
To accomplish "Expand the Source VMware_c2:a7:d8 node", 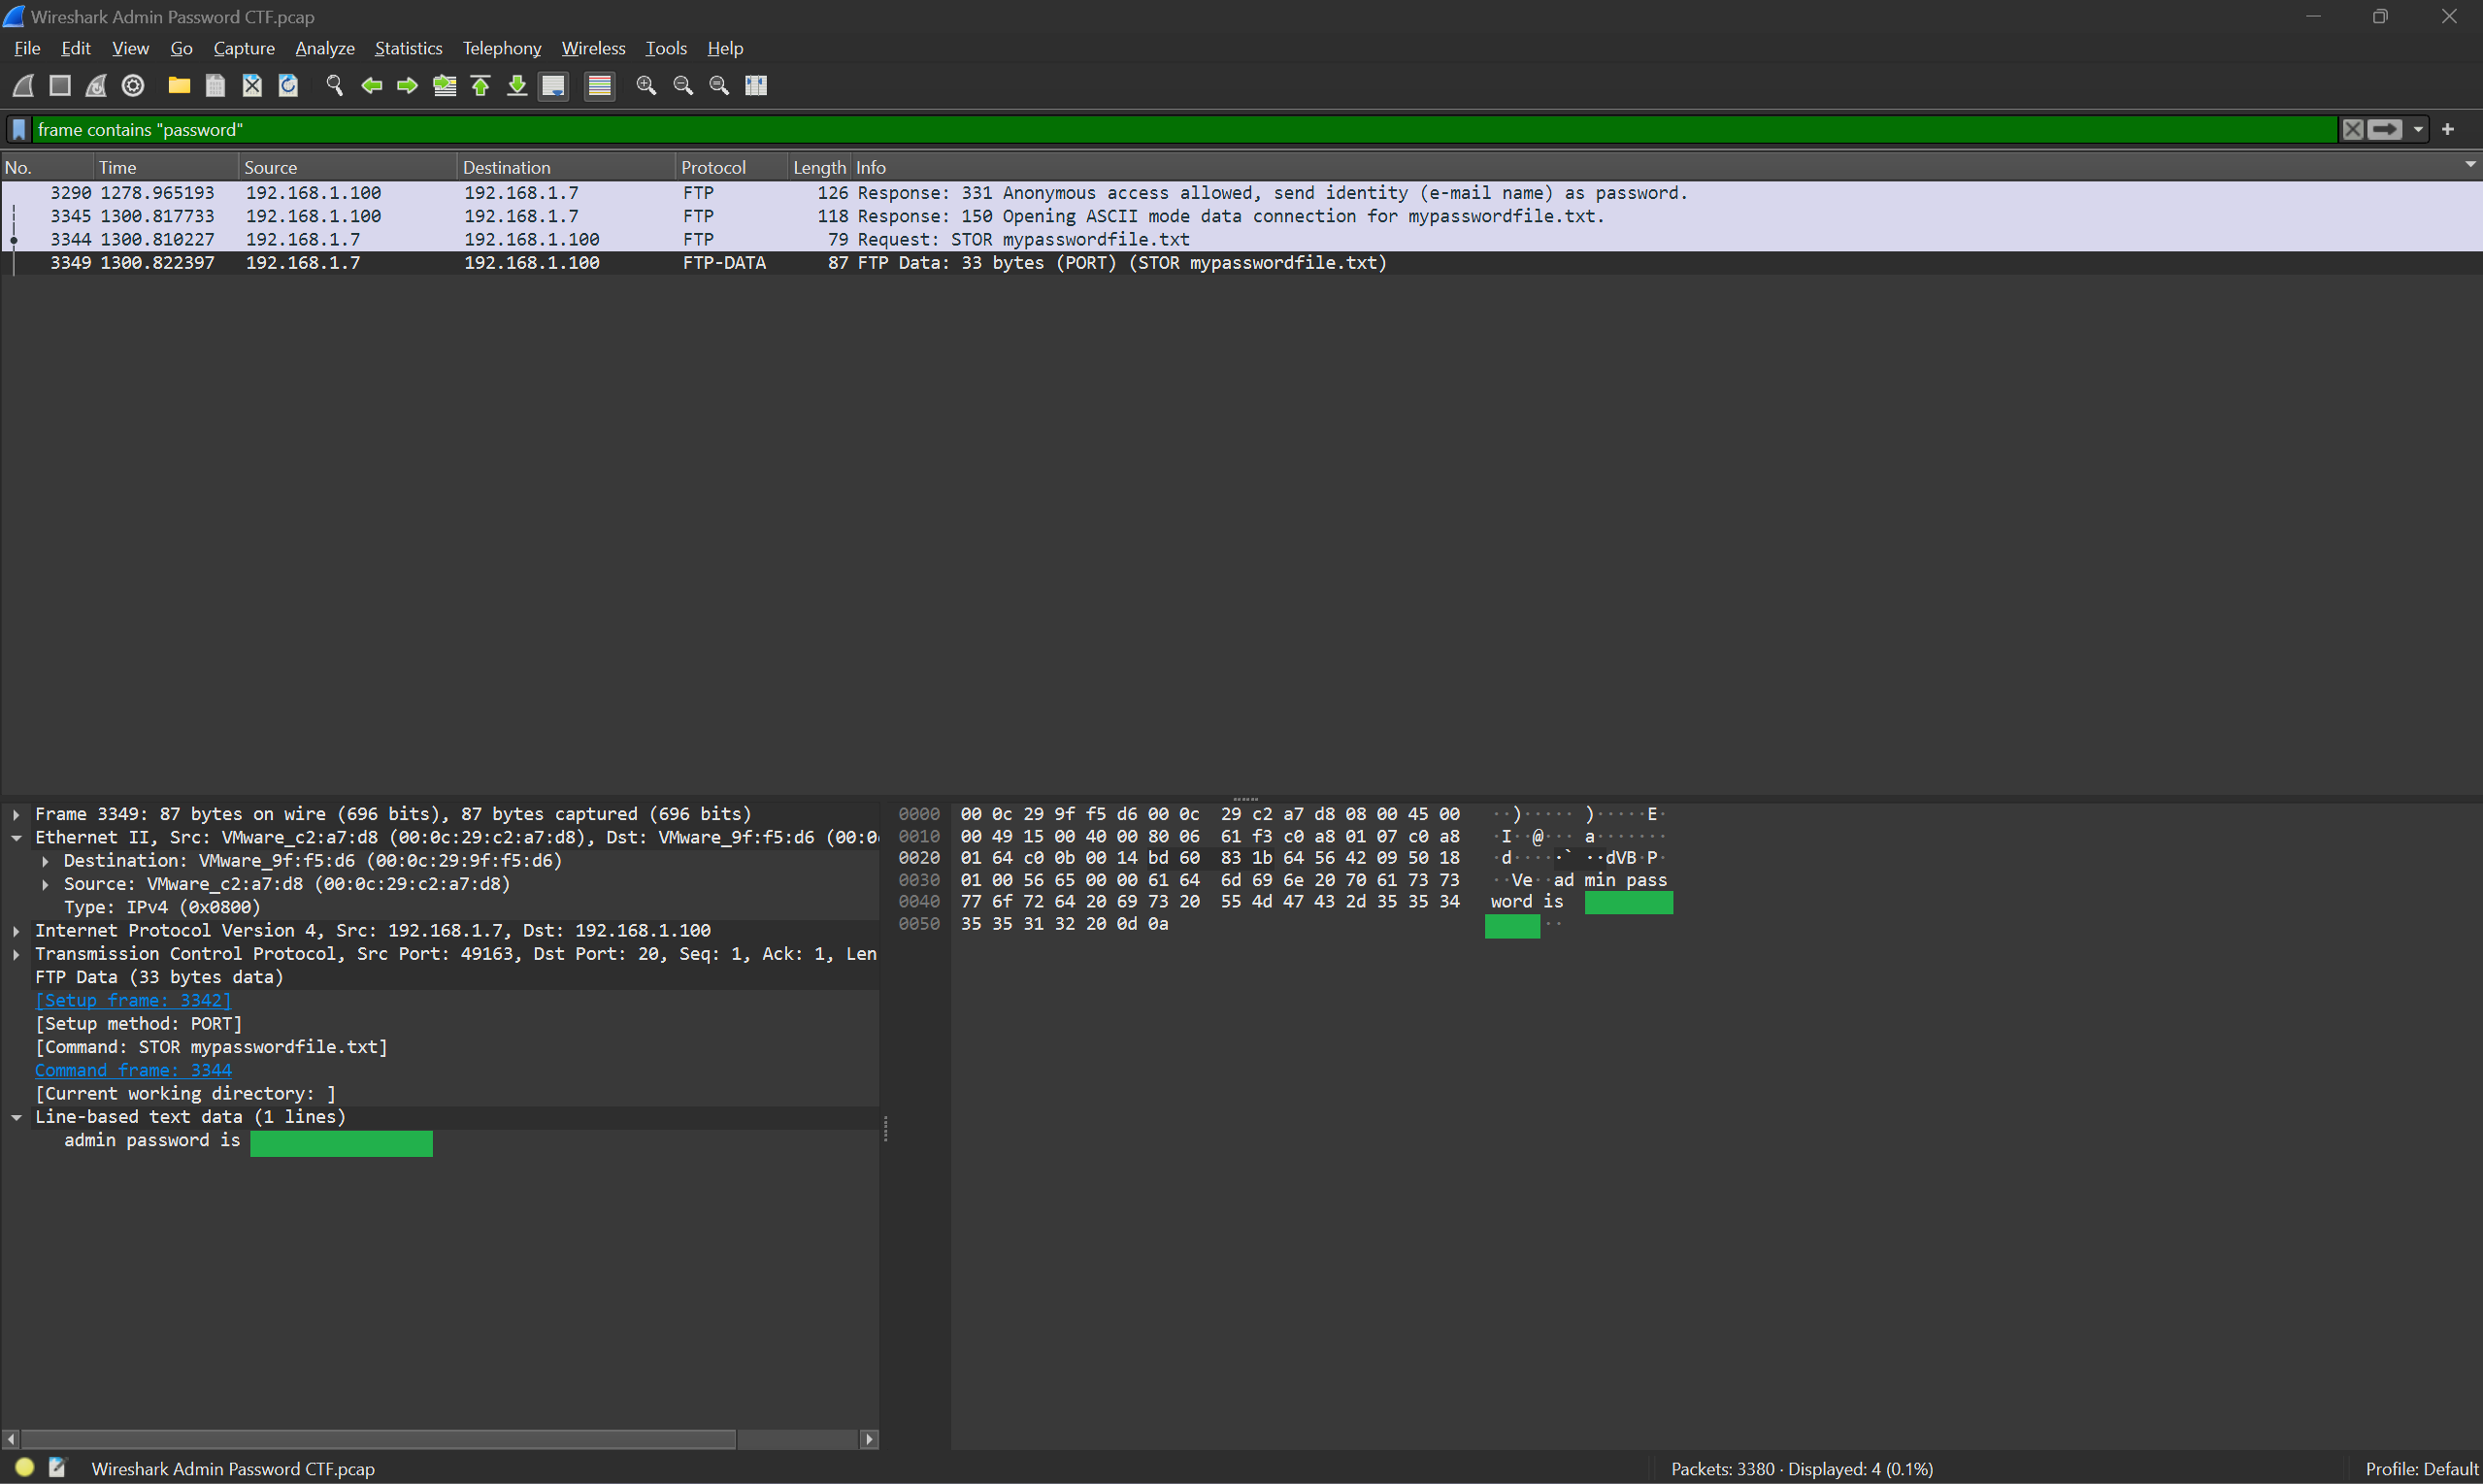I will 45,885.
